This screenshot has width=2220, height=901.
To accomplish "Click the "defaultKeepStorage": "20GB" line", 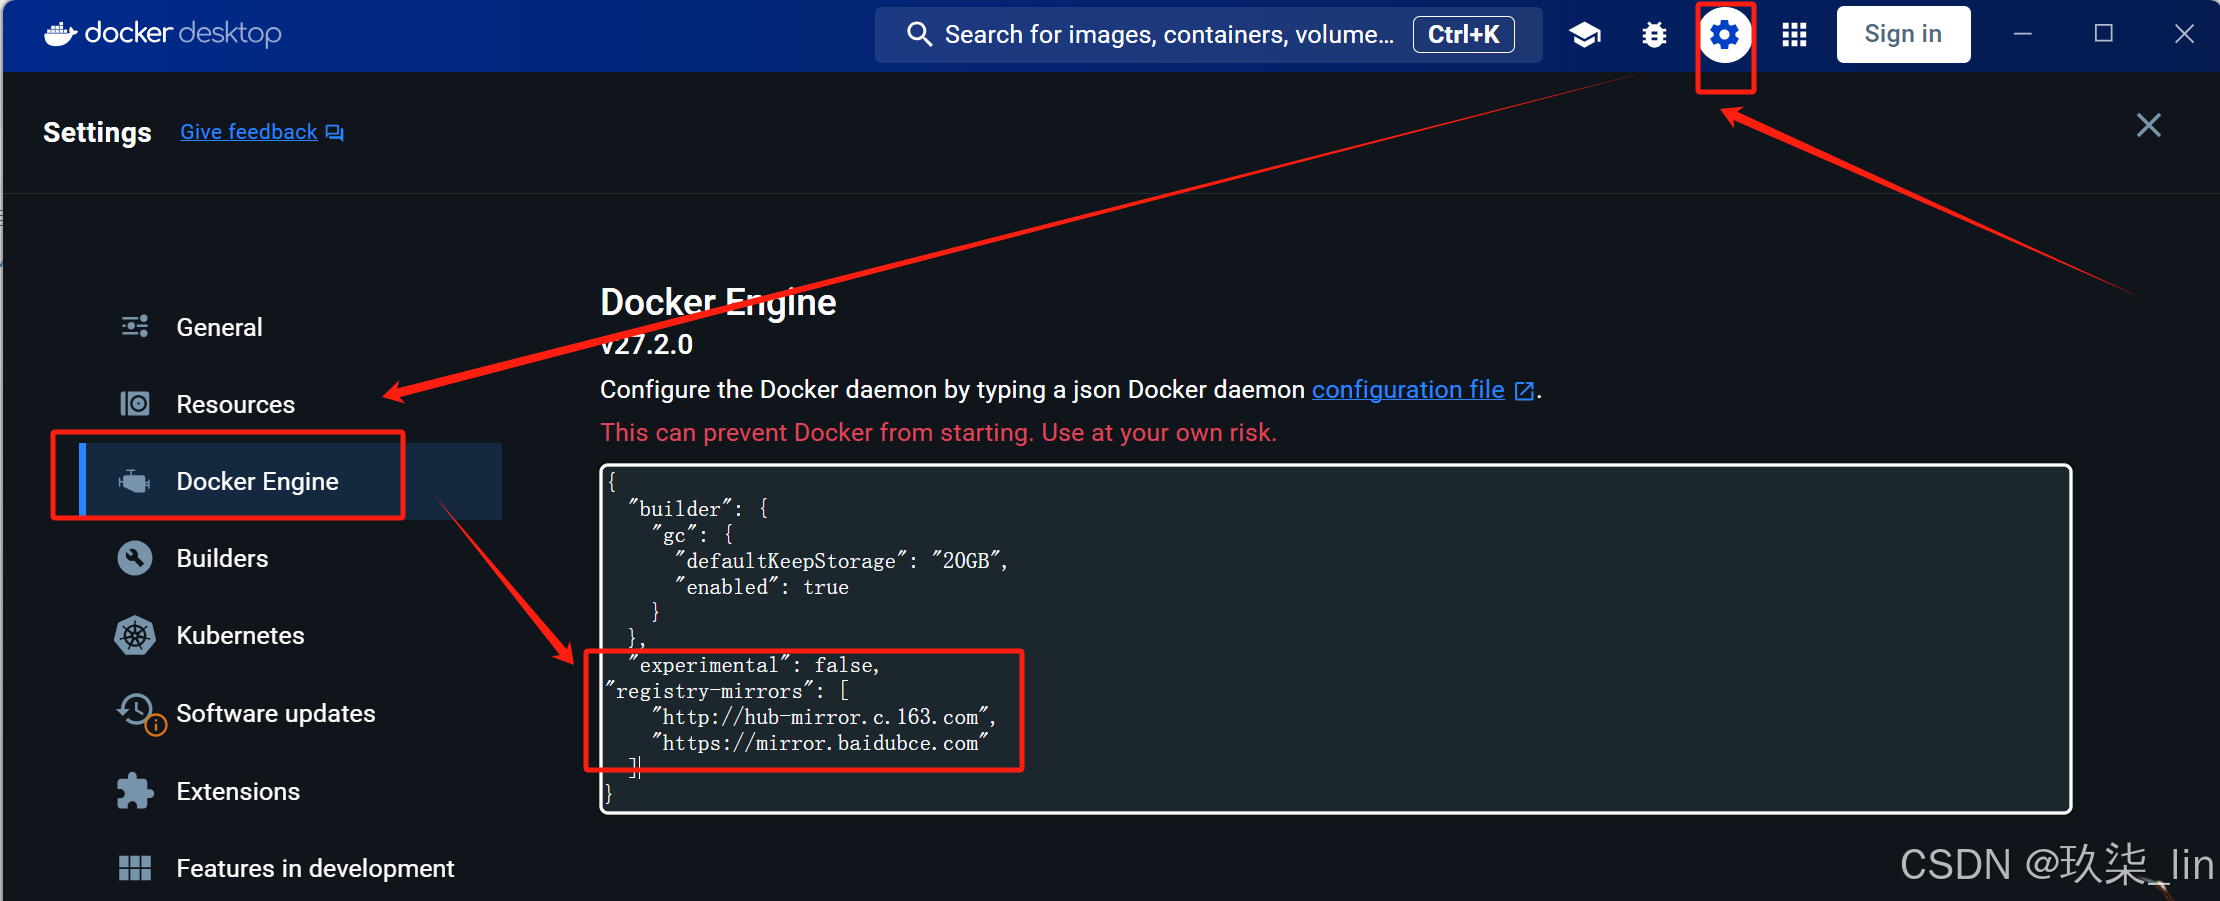I will coord(841,561).
